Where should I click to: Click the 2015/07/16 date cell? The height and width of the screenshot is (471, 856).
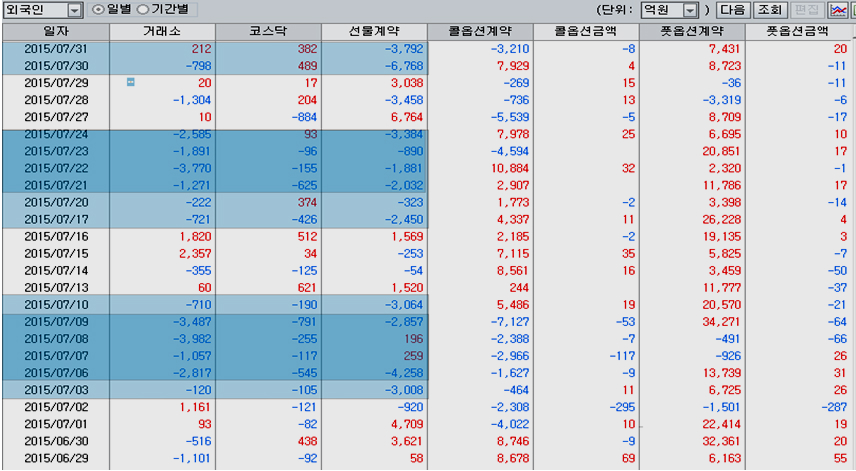pos(55,236)
